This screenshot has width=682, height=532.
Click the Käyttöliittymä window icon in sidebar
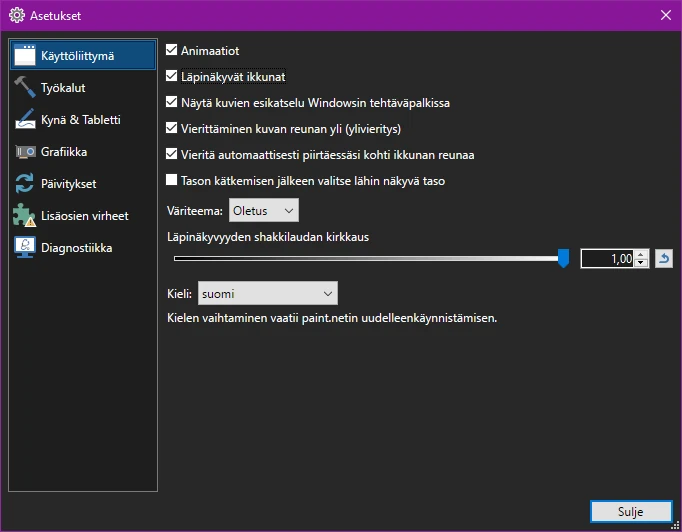click(26, 55)
